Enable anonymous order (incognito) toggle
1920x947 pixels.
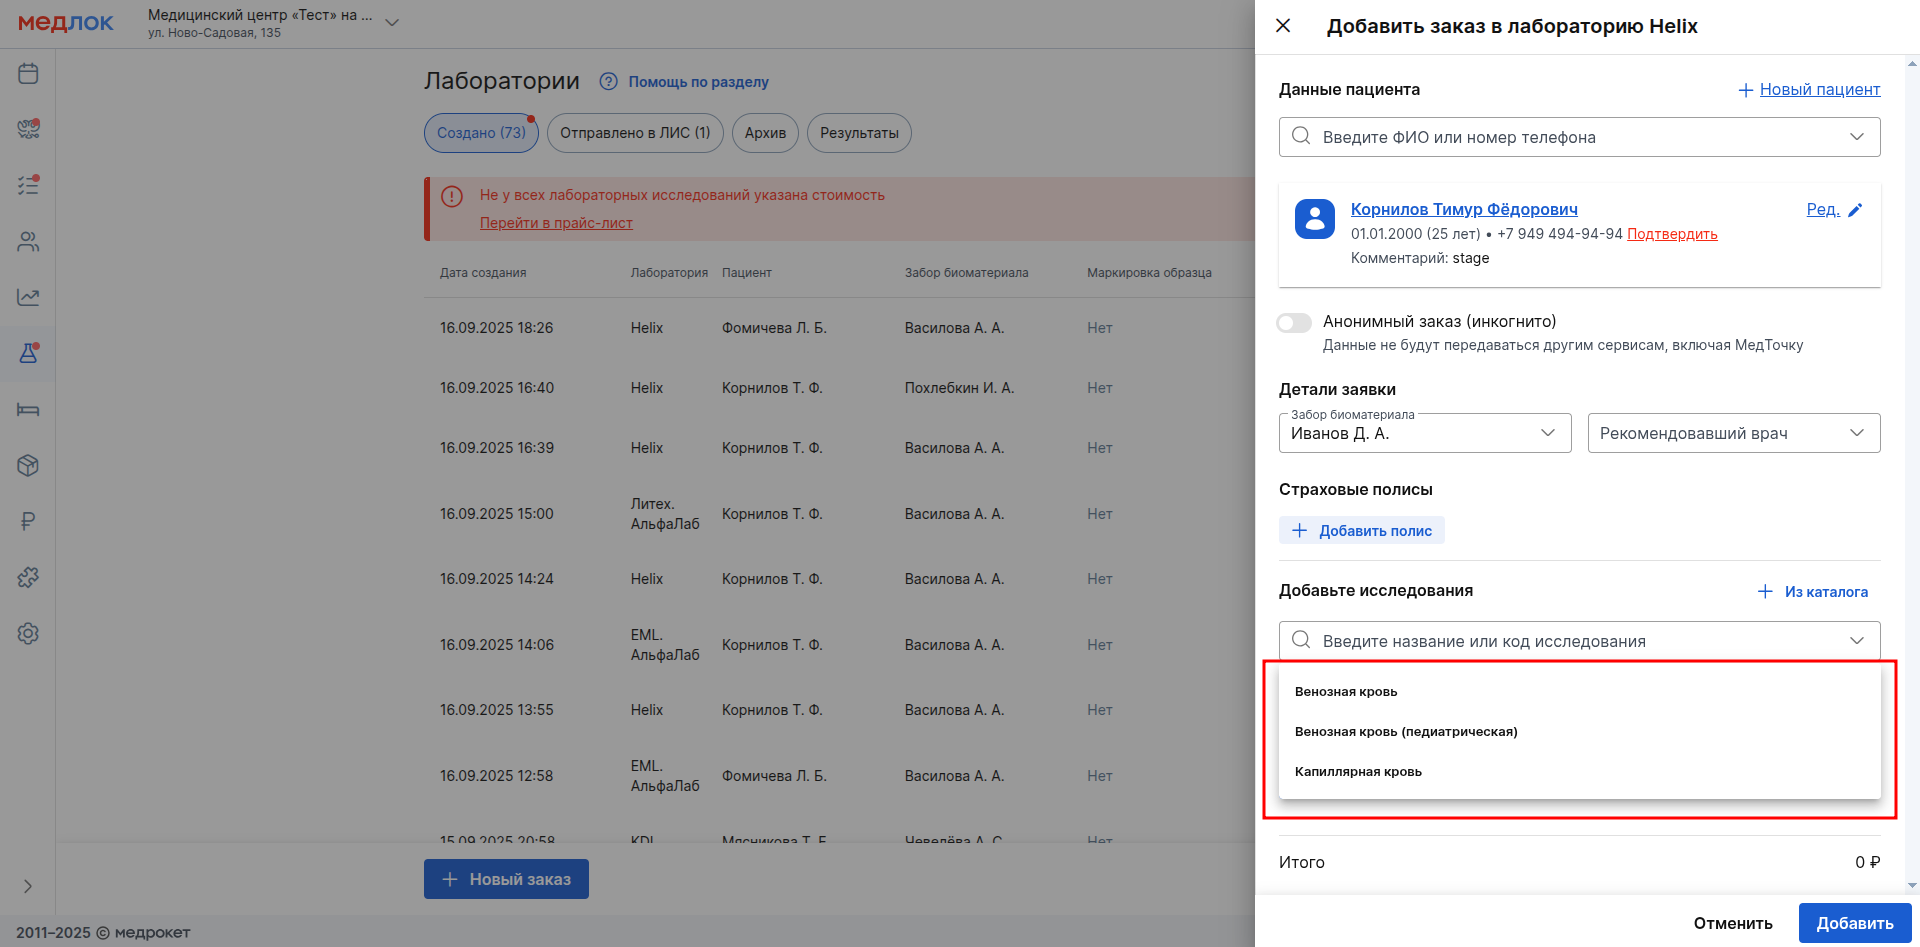click(1294, 323)
